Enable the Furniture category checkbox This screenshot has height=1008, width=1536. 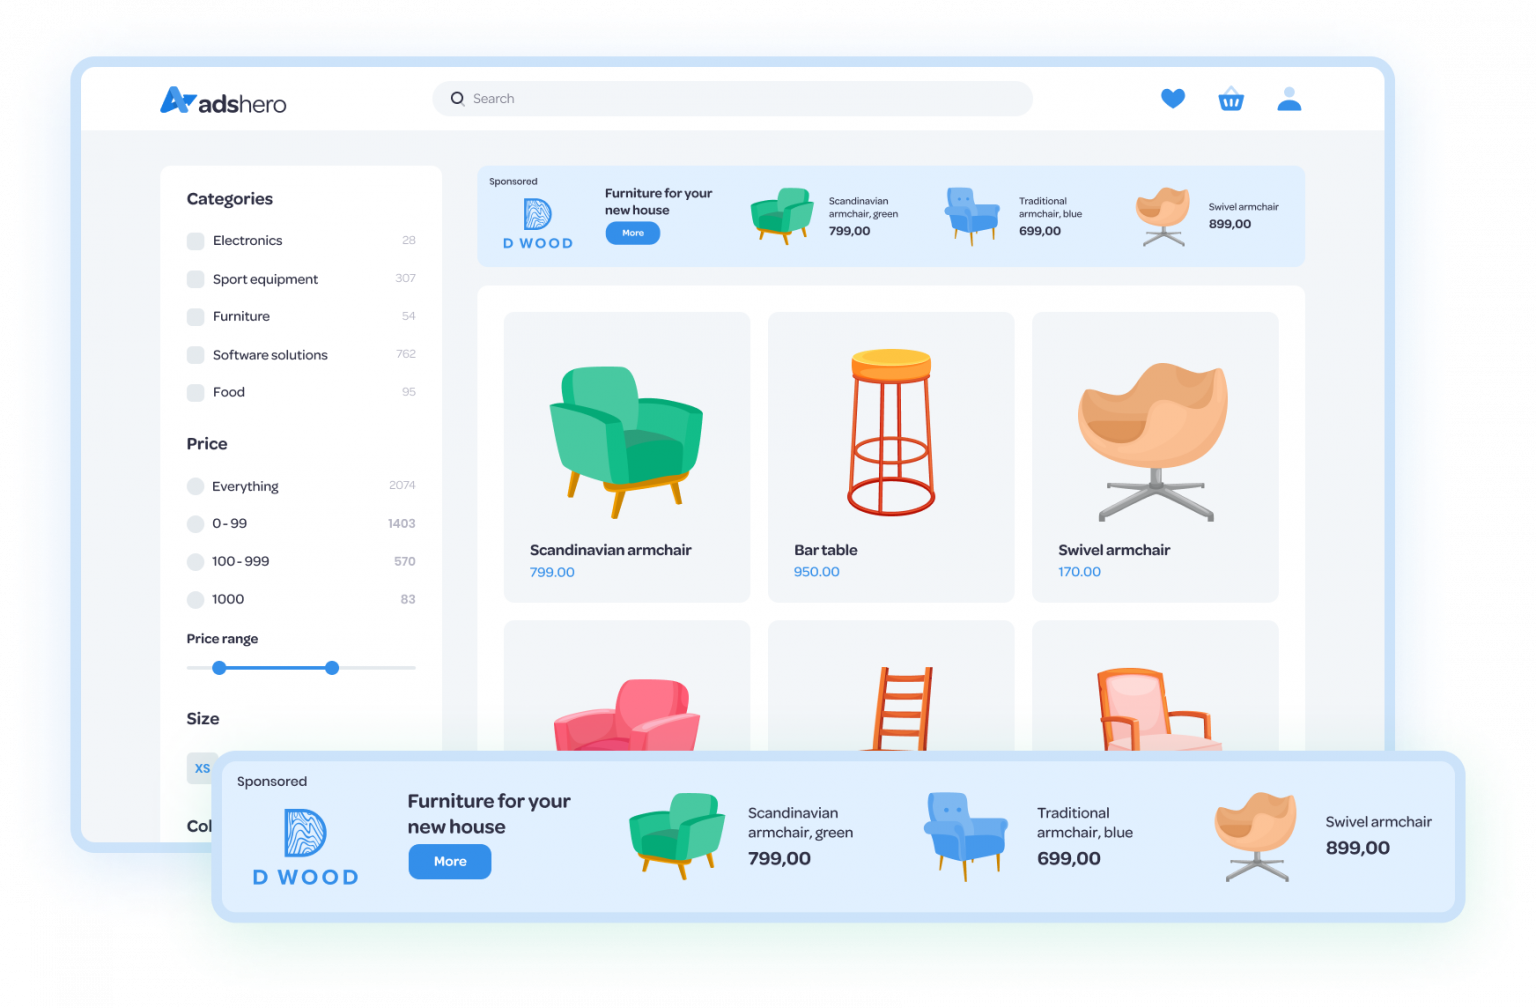[196, 317]
